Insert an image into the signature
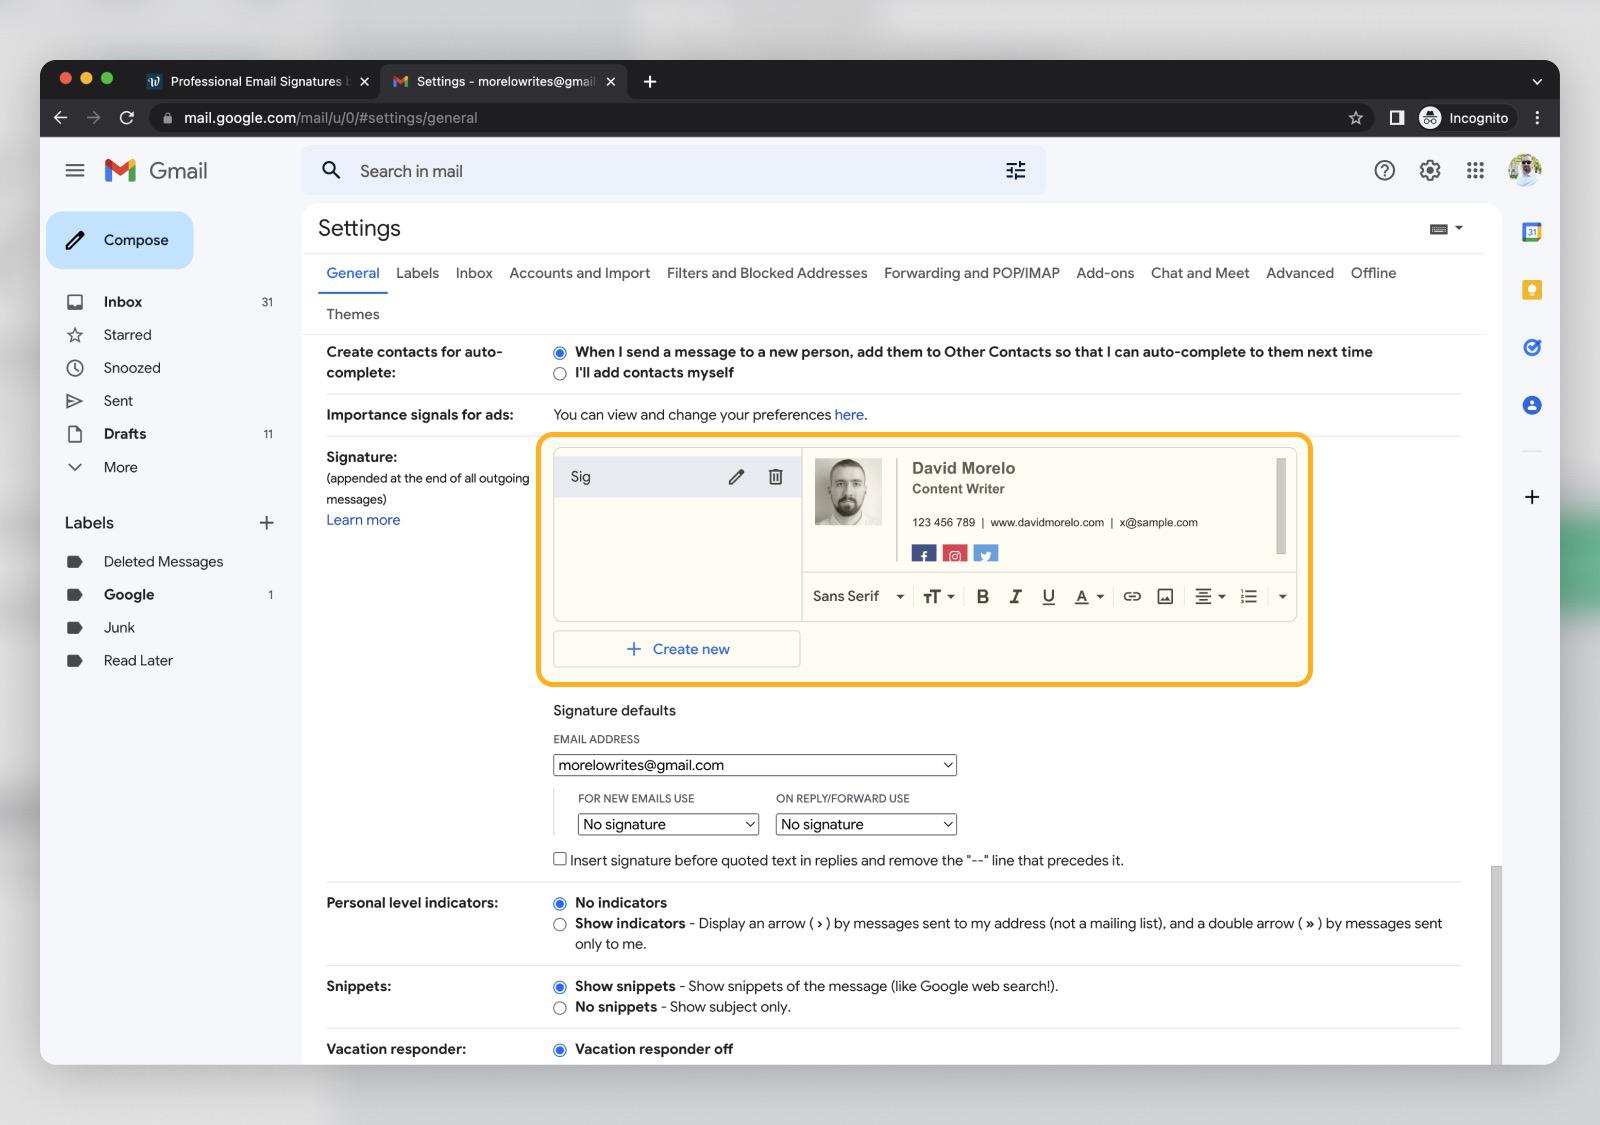Image resolution: width=1600 pixels, height=1125 pixels. (1164, 595)
